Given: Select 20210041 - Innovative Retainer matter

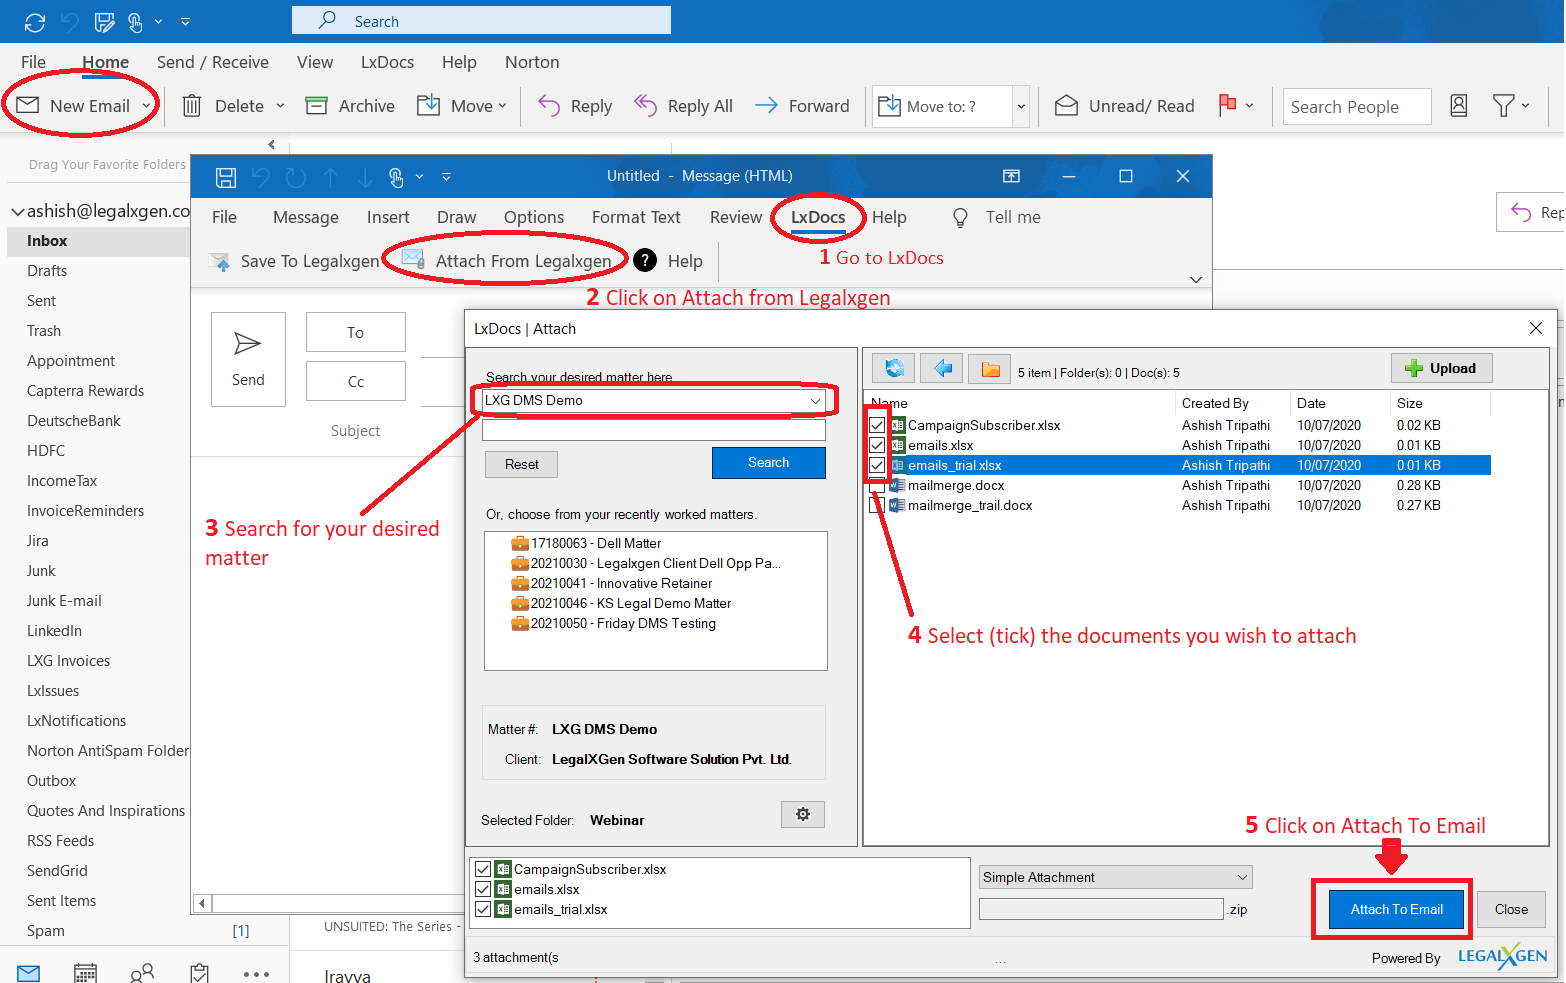Looking at the screenshot, I should [620, 584].
